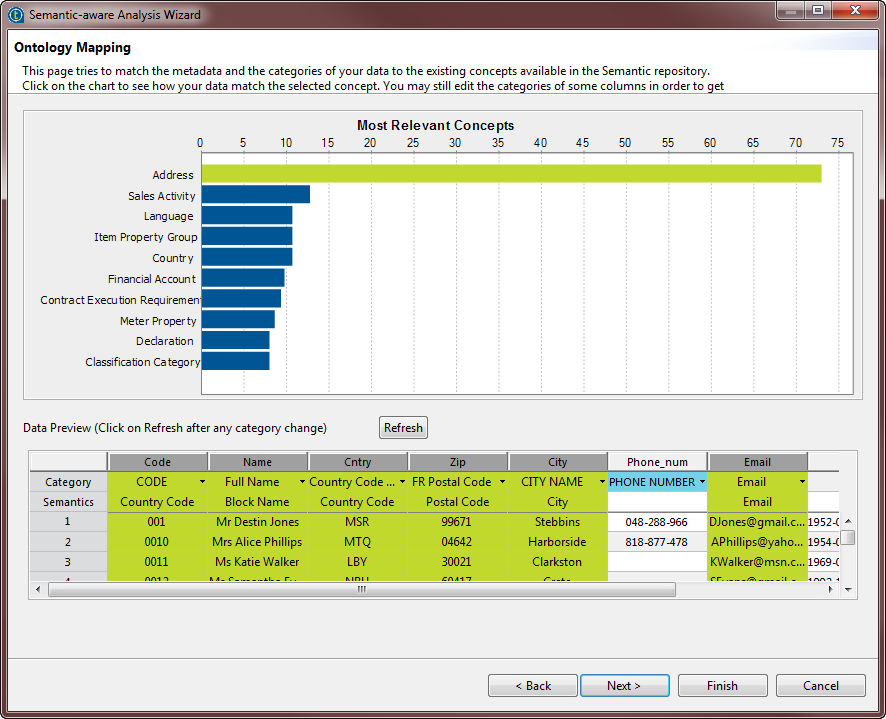Click the Back button

click(533, 686)
